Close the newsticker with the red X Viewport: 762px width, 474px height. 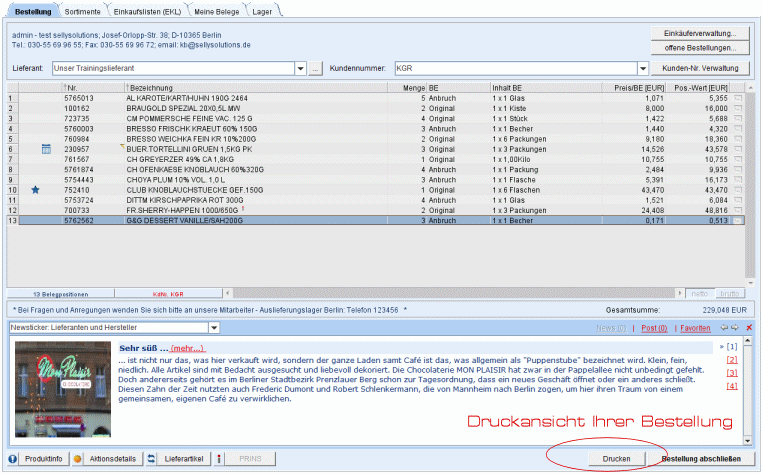pos(749,328)
